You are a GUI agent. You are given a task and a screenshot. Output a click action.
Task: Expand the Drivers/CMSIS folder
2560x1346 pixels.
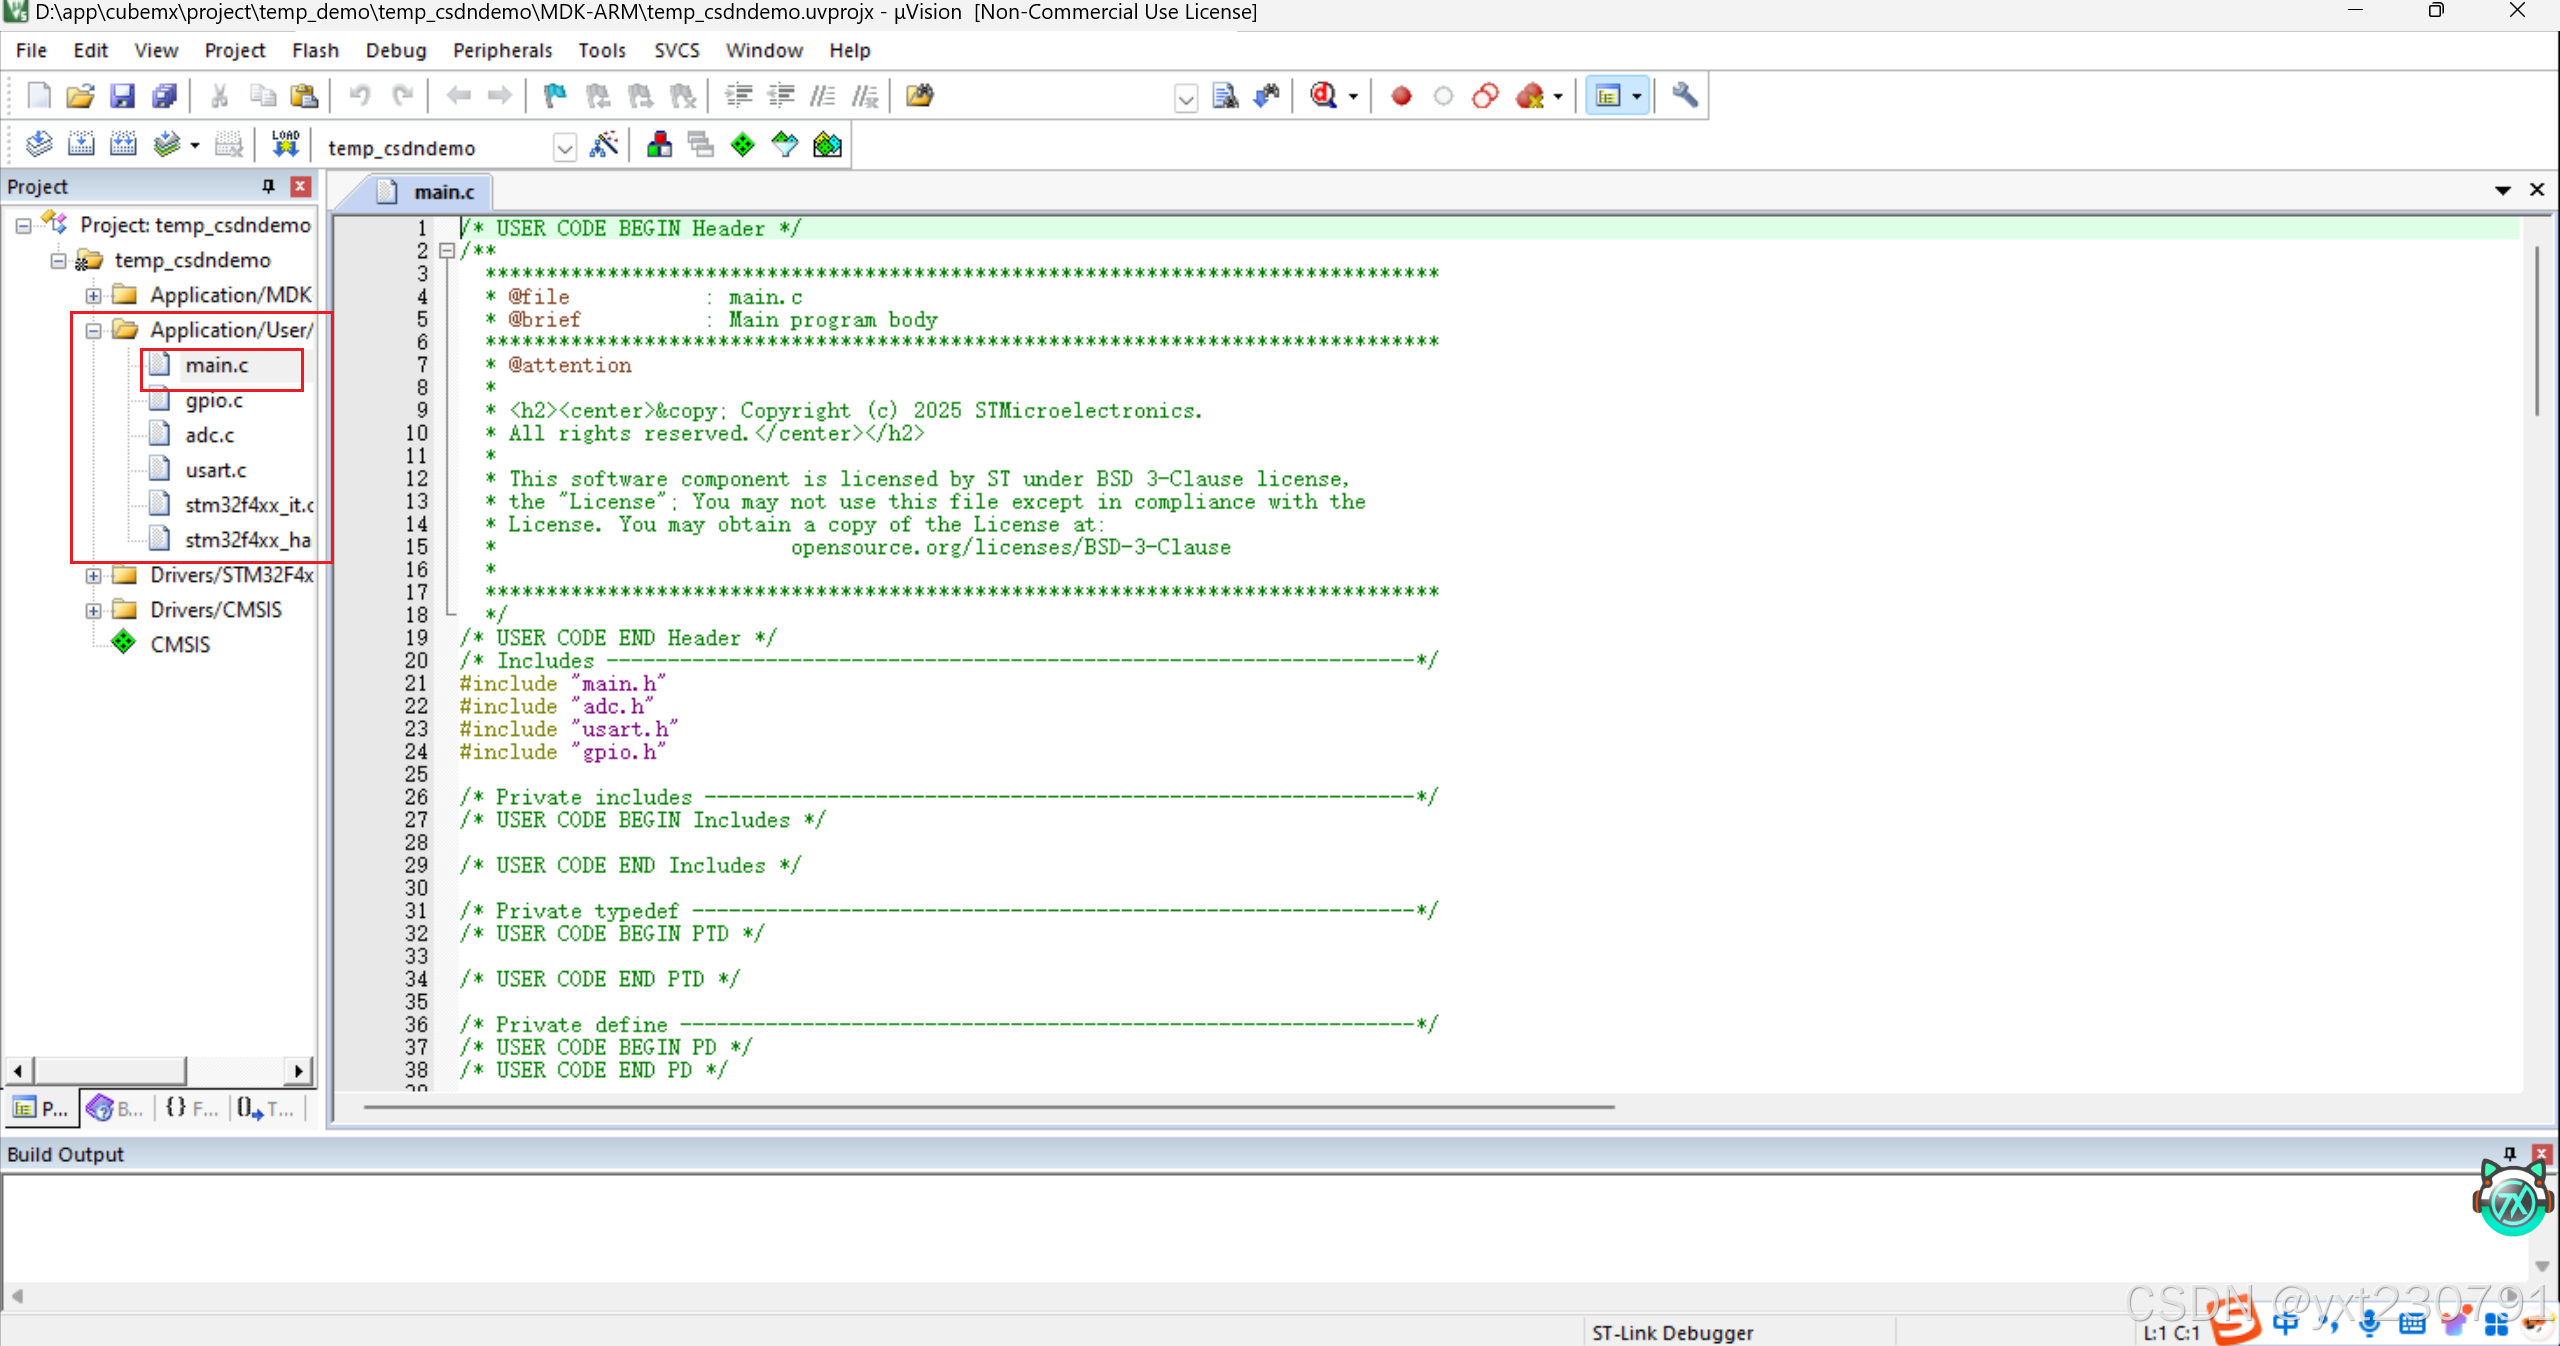[93, 610]
